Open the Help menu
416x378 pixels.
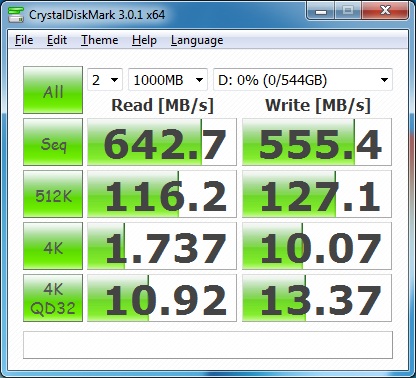(x=144, y=40)
